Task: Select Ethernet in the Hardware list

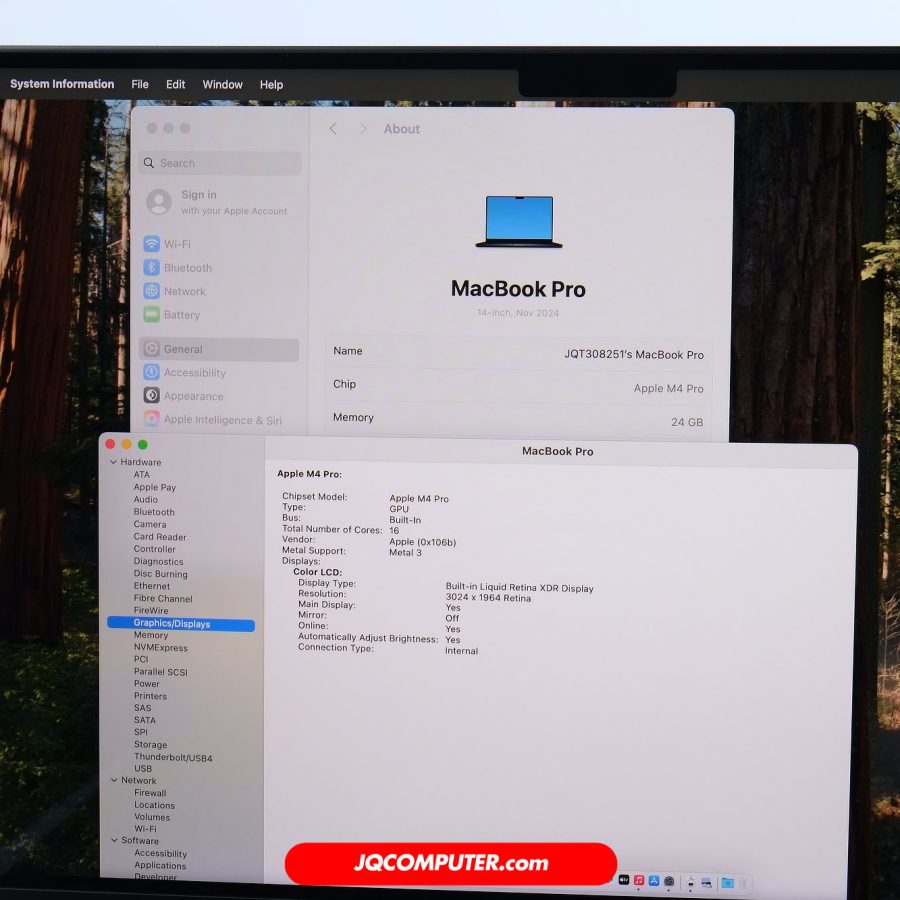Action: coord(152,586)
